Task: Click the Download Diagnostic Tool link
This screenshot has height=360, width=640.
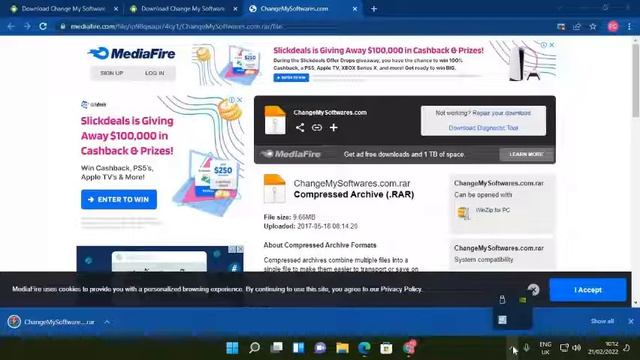Action: tap(483, 128)
